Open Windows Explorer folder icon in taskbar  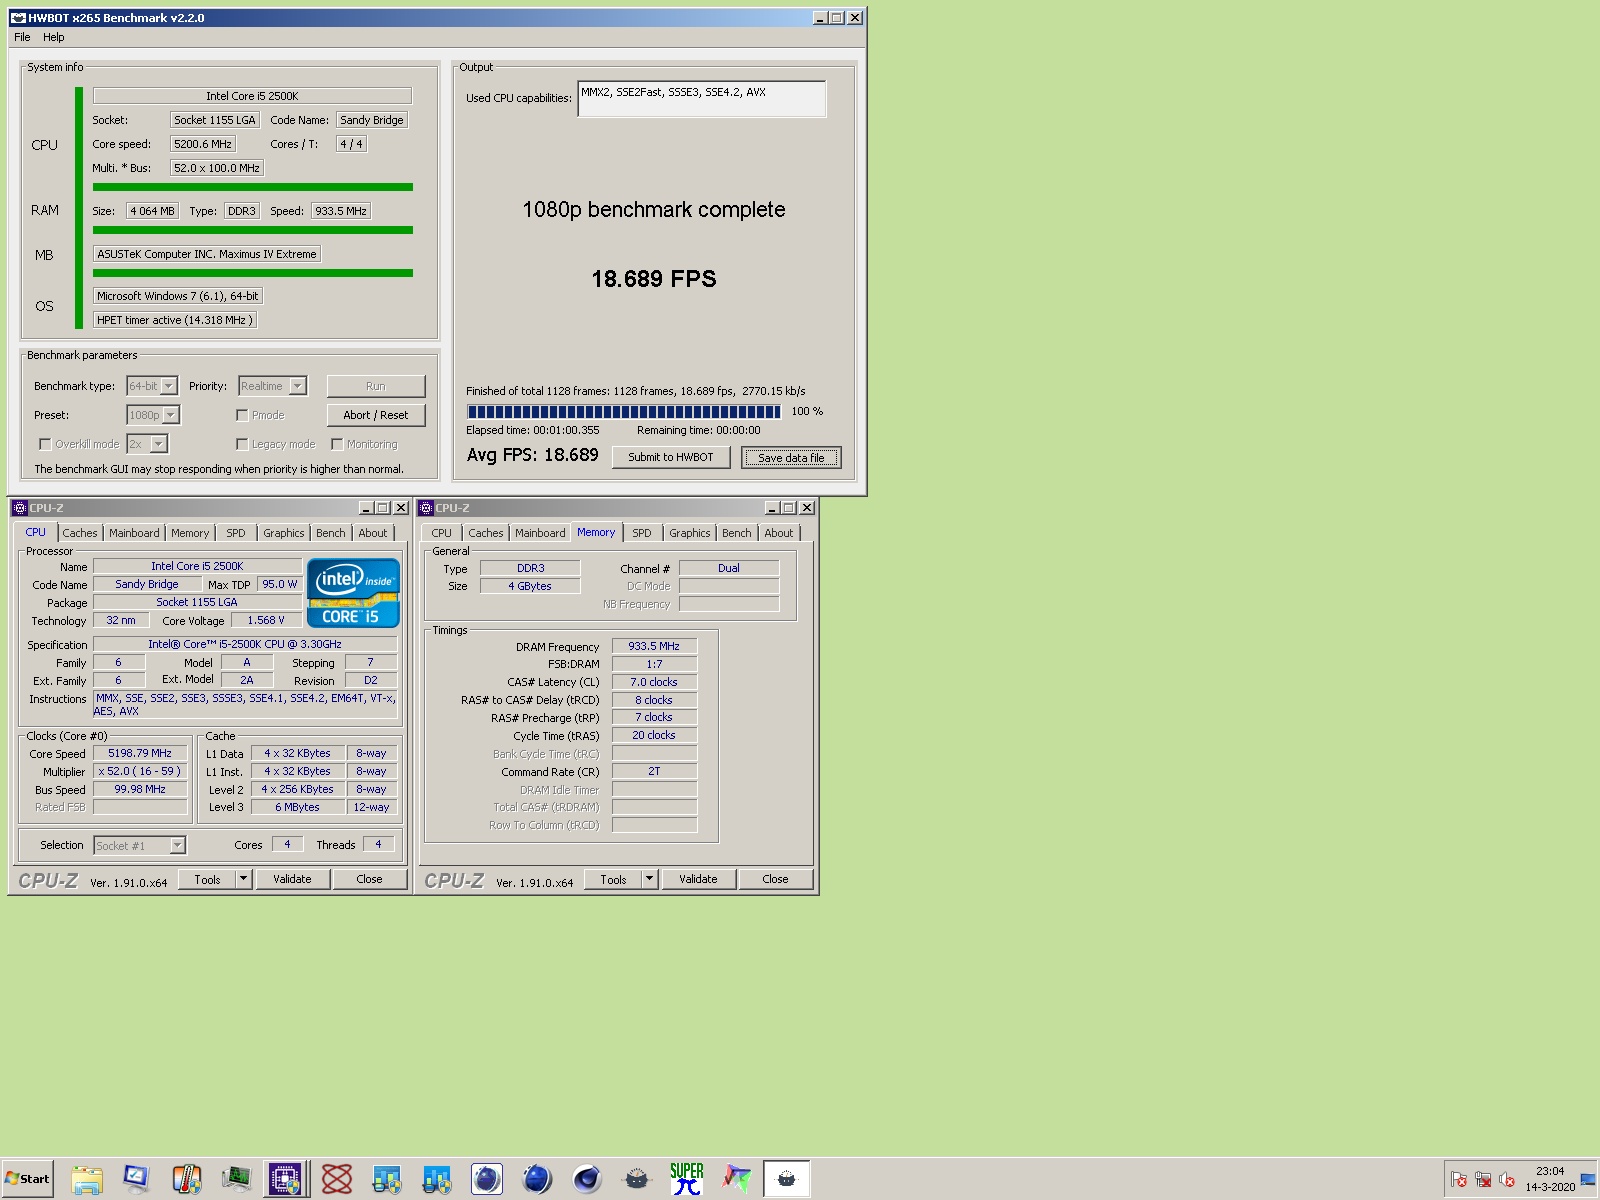(87, 1179)
